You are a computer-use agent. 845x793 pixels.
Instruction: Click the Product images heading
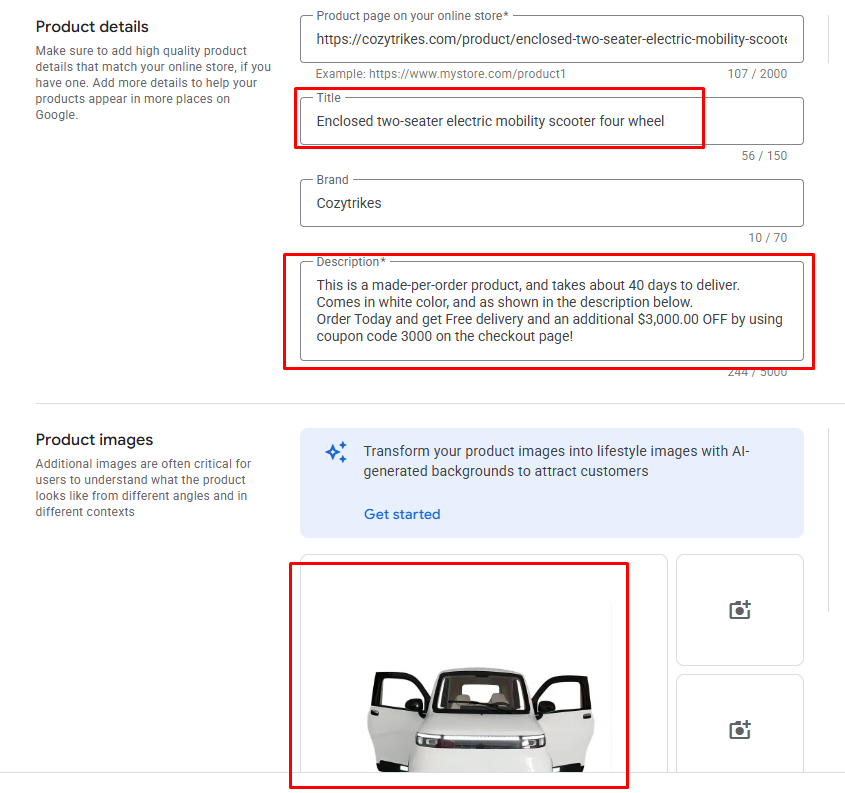[x=94, y=440]
